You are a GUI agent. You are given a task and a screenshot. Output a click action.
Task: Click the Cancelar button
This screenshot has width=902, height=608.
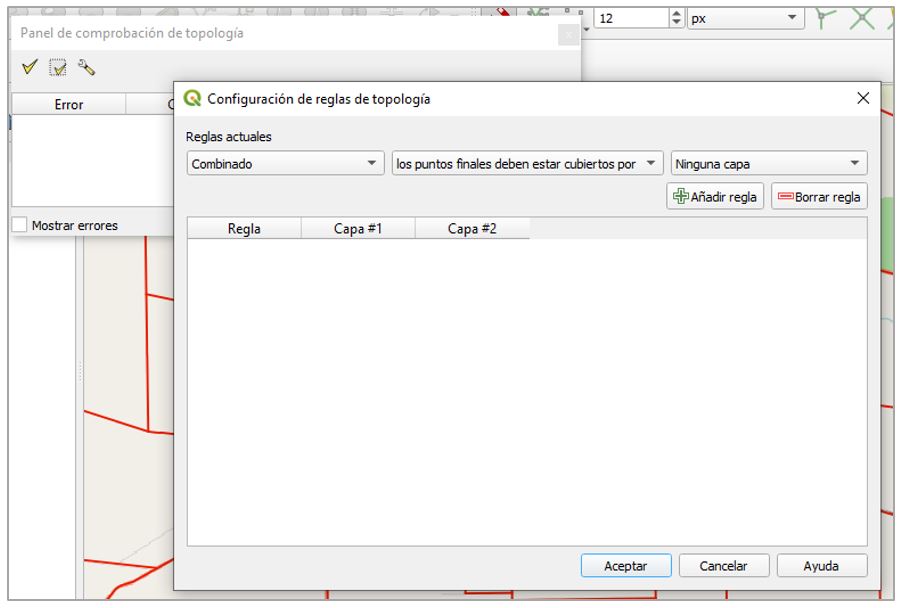click(724, 565)
